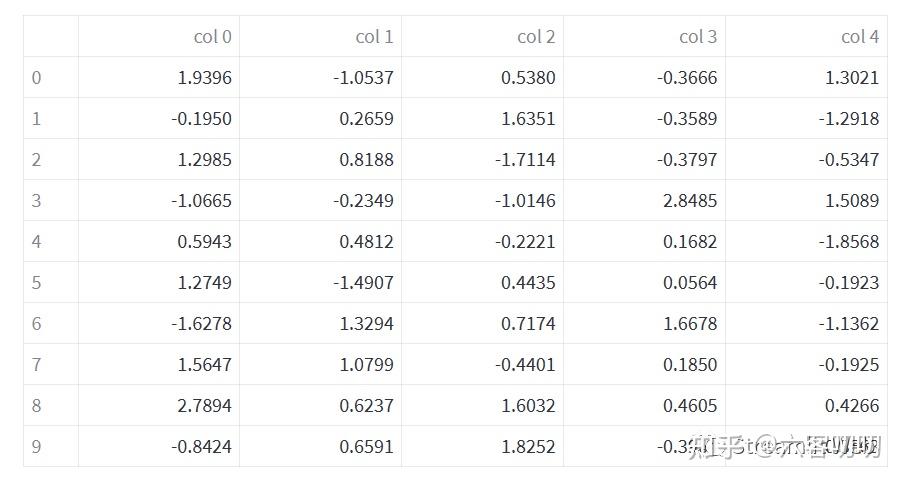Click row index 9
This screenshot has width=905, height=483.
(37, 447)
